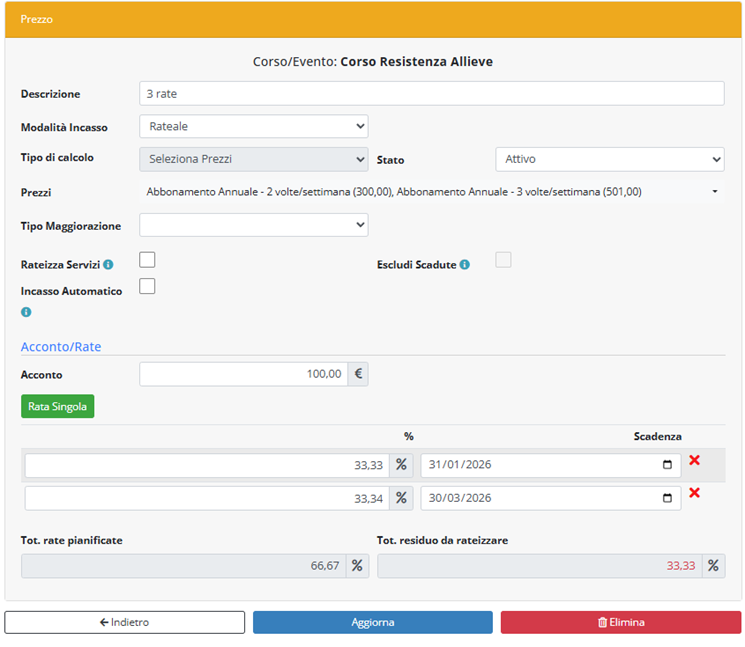Go back with the Indietro button
Screen dimensions: 745x647
[124, 622]
